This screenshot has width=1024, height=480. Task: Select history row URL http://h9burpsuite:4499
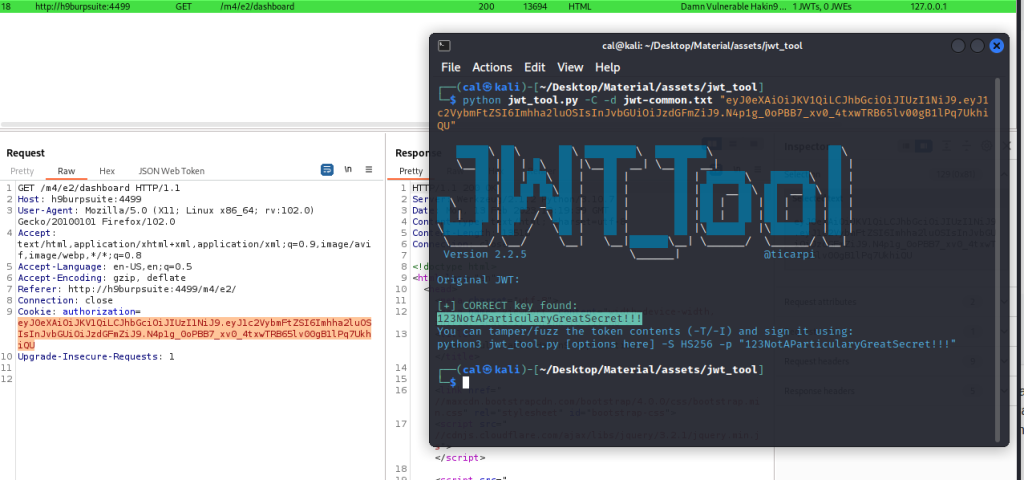[81, 7]
